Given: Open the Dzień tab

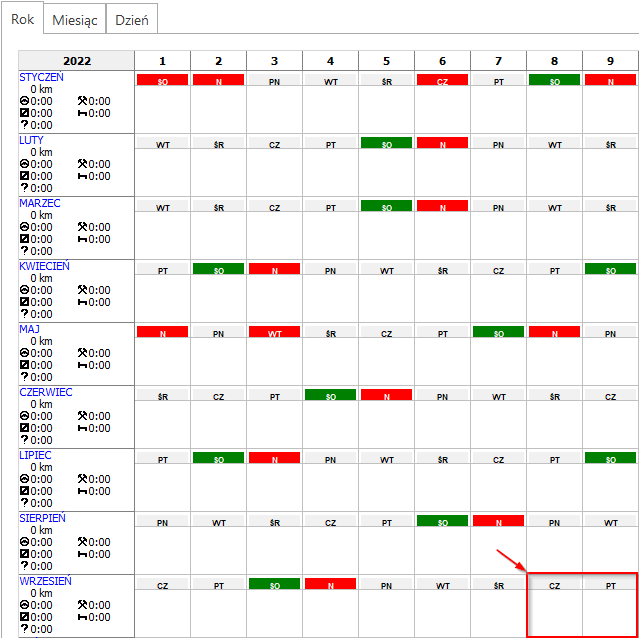Looking at the screenshot, I should pyautogui.click(x=131, y=19).
